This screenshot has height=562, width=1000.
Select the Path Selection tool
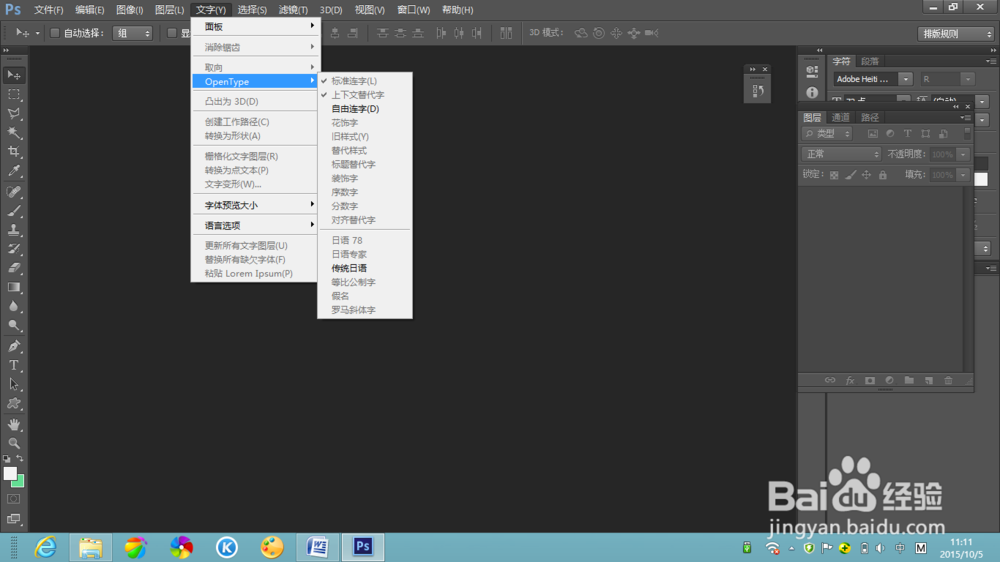(x=14, y=385)
